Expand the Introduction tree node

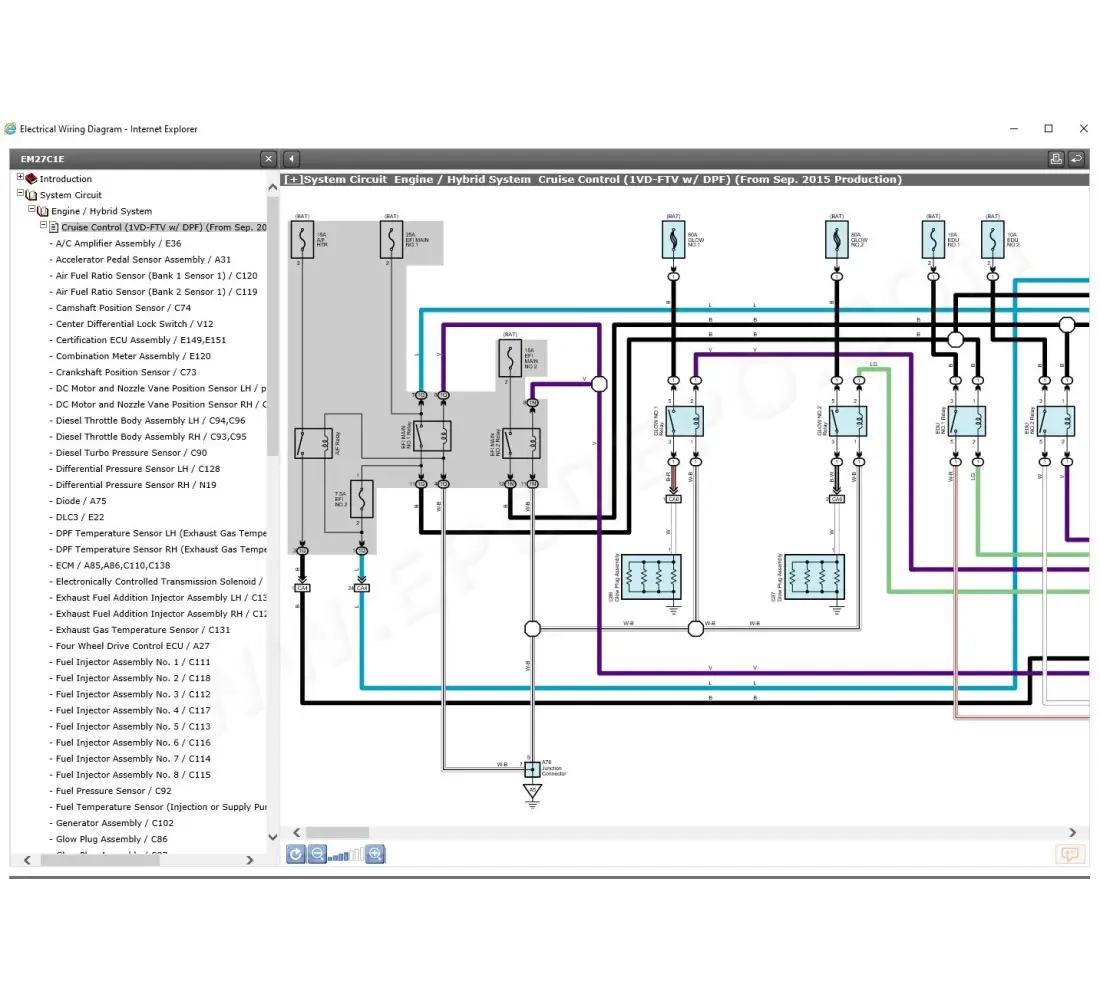point(20,178)
